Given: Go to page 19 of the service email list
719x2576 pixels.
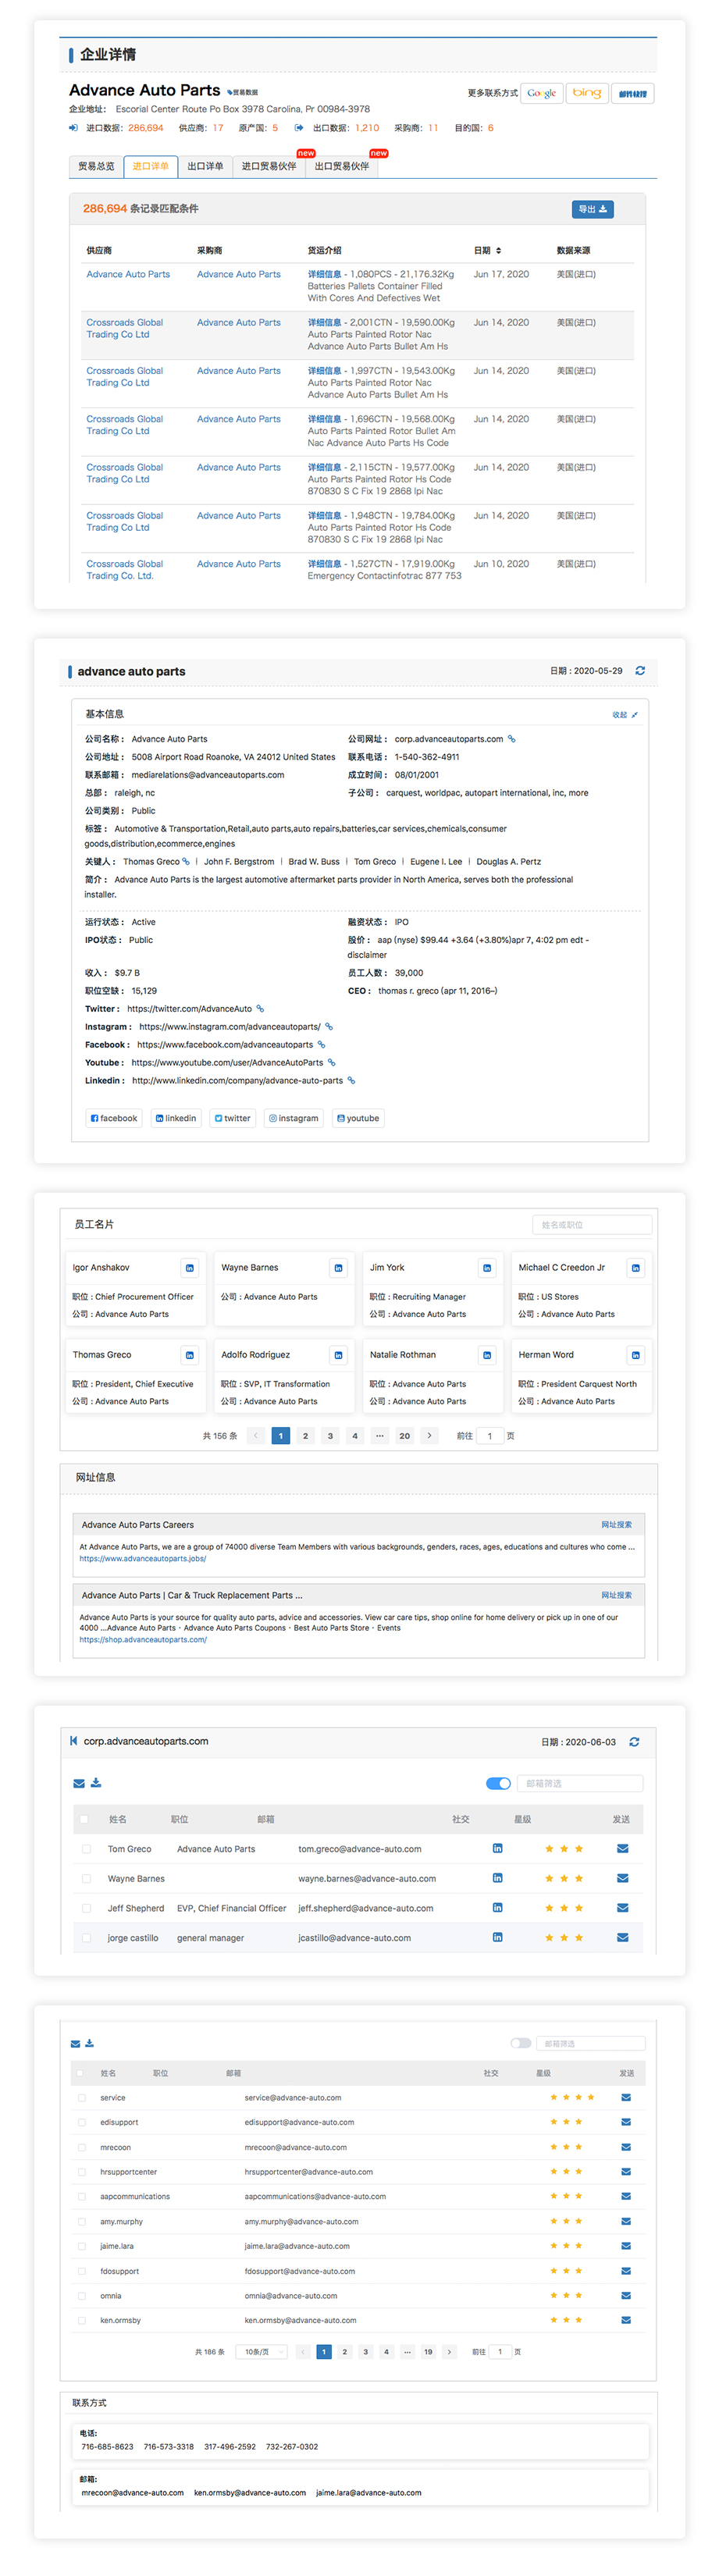Looking at the screenshot, I should pyautogui.click(x=428, y=2352).
